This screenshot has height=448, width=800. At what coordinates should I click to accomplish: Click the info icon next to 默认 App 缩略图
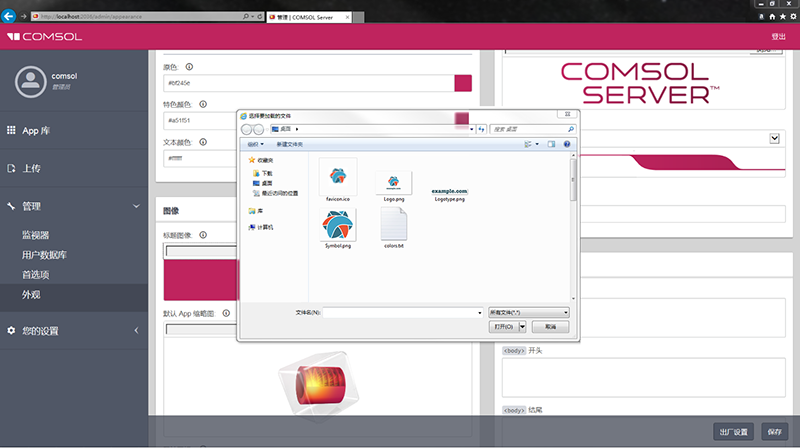tap(226, 313)
